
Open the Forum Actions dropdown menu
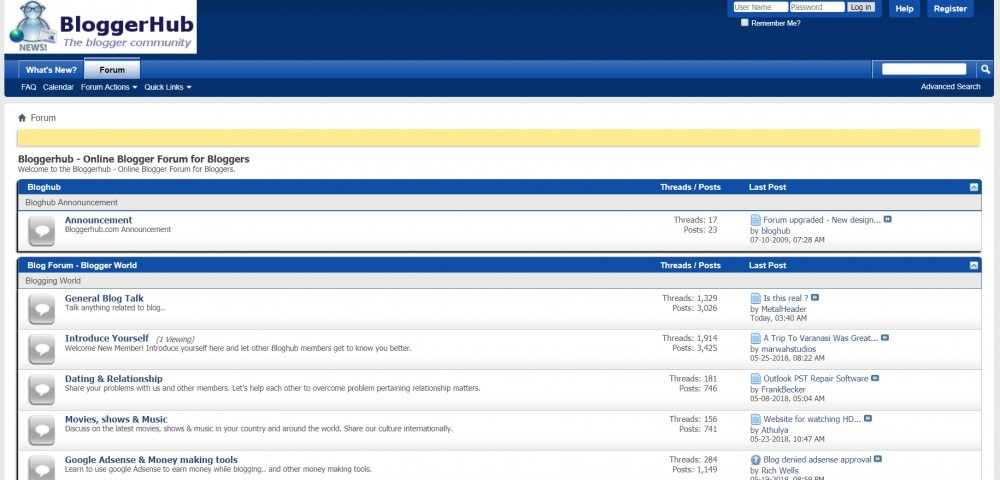point(109,87)
